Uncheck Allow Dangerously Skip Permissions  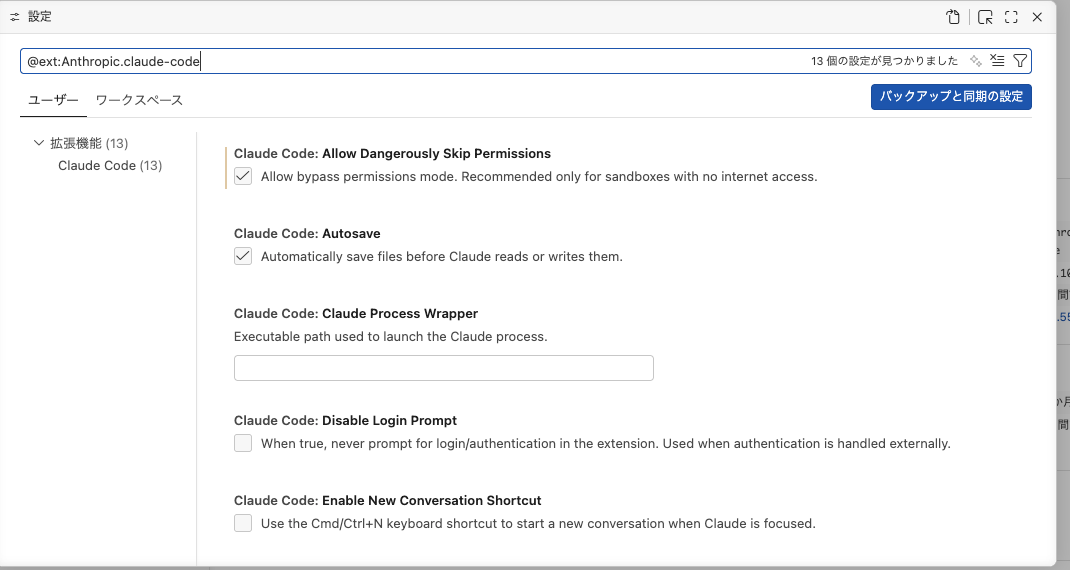point(243,177)
